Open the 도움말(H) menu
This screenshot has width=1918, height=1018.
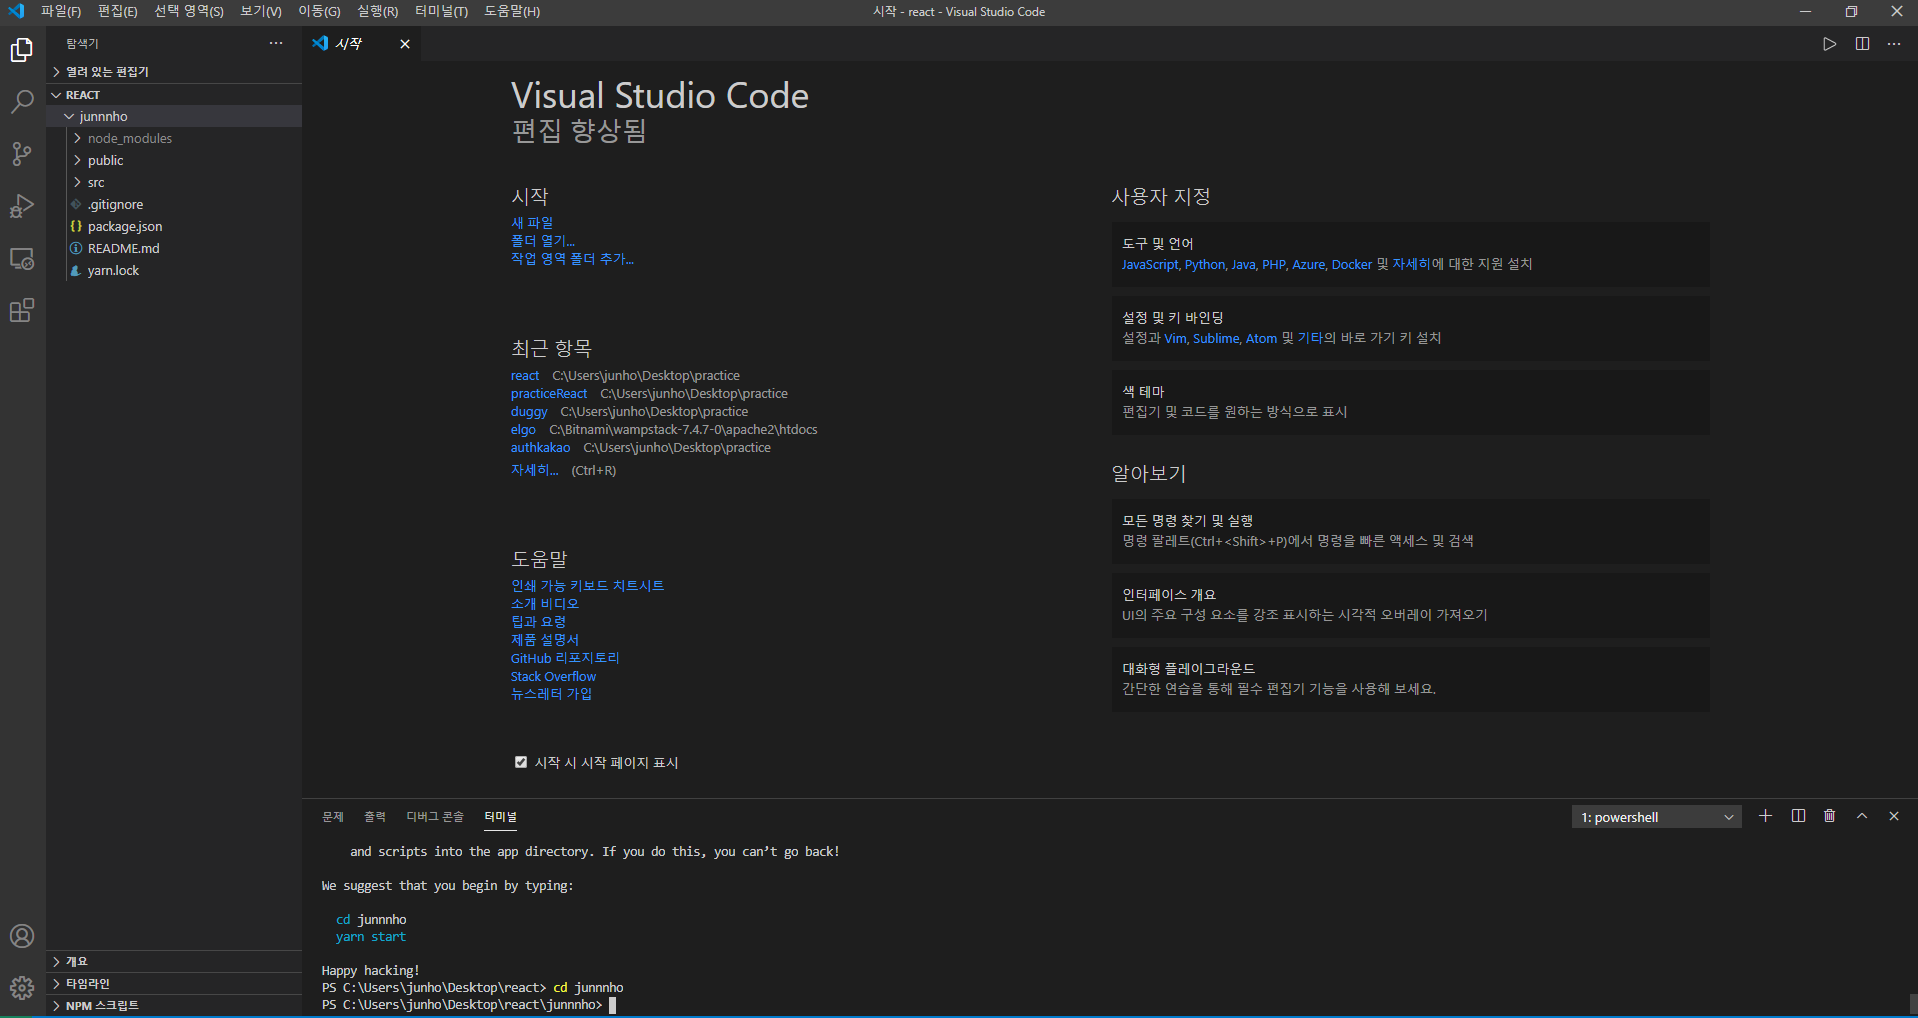(512, 11)
